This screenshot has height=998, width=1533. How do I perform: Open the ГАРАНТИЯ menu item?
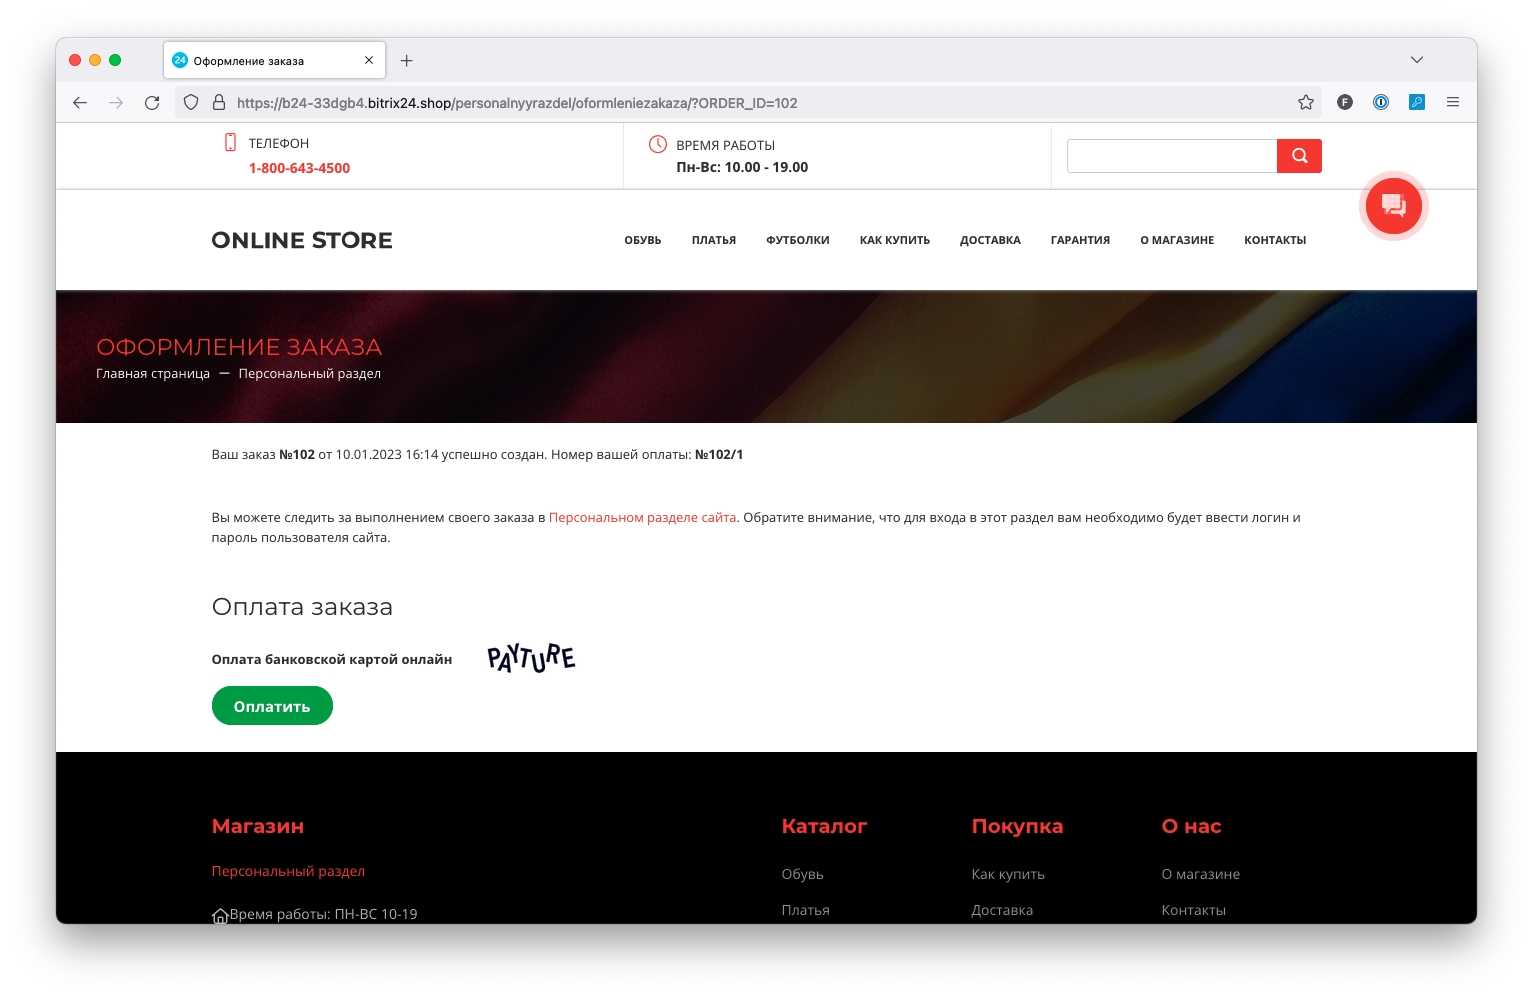tap(1080, 240)
